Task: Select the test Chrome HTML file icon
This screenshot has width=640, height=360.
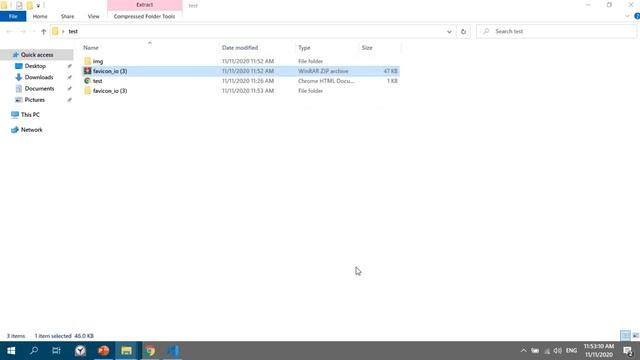Action: (x=87, y=81)
